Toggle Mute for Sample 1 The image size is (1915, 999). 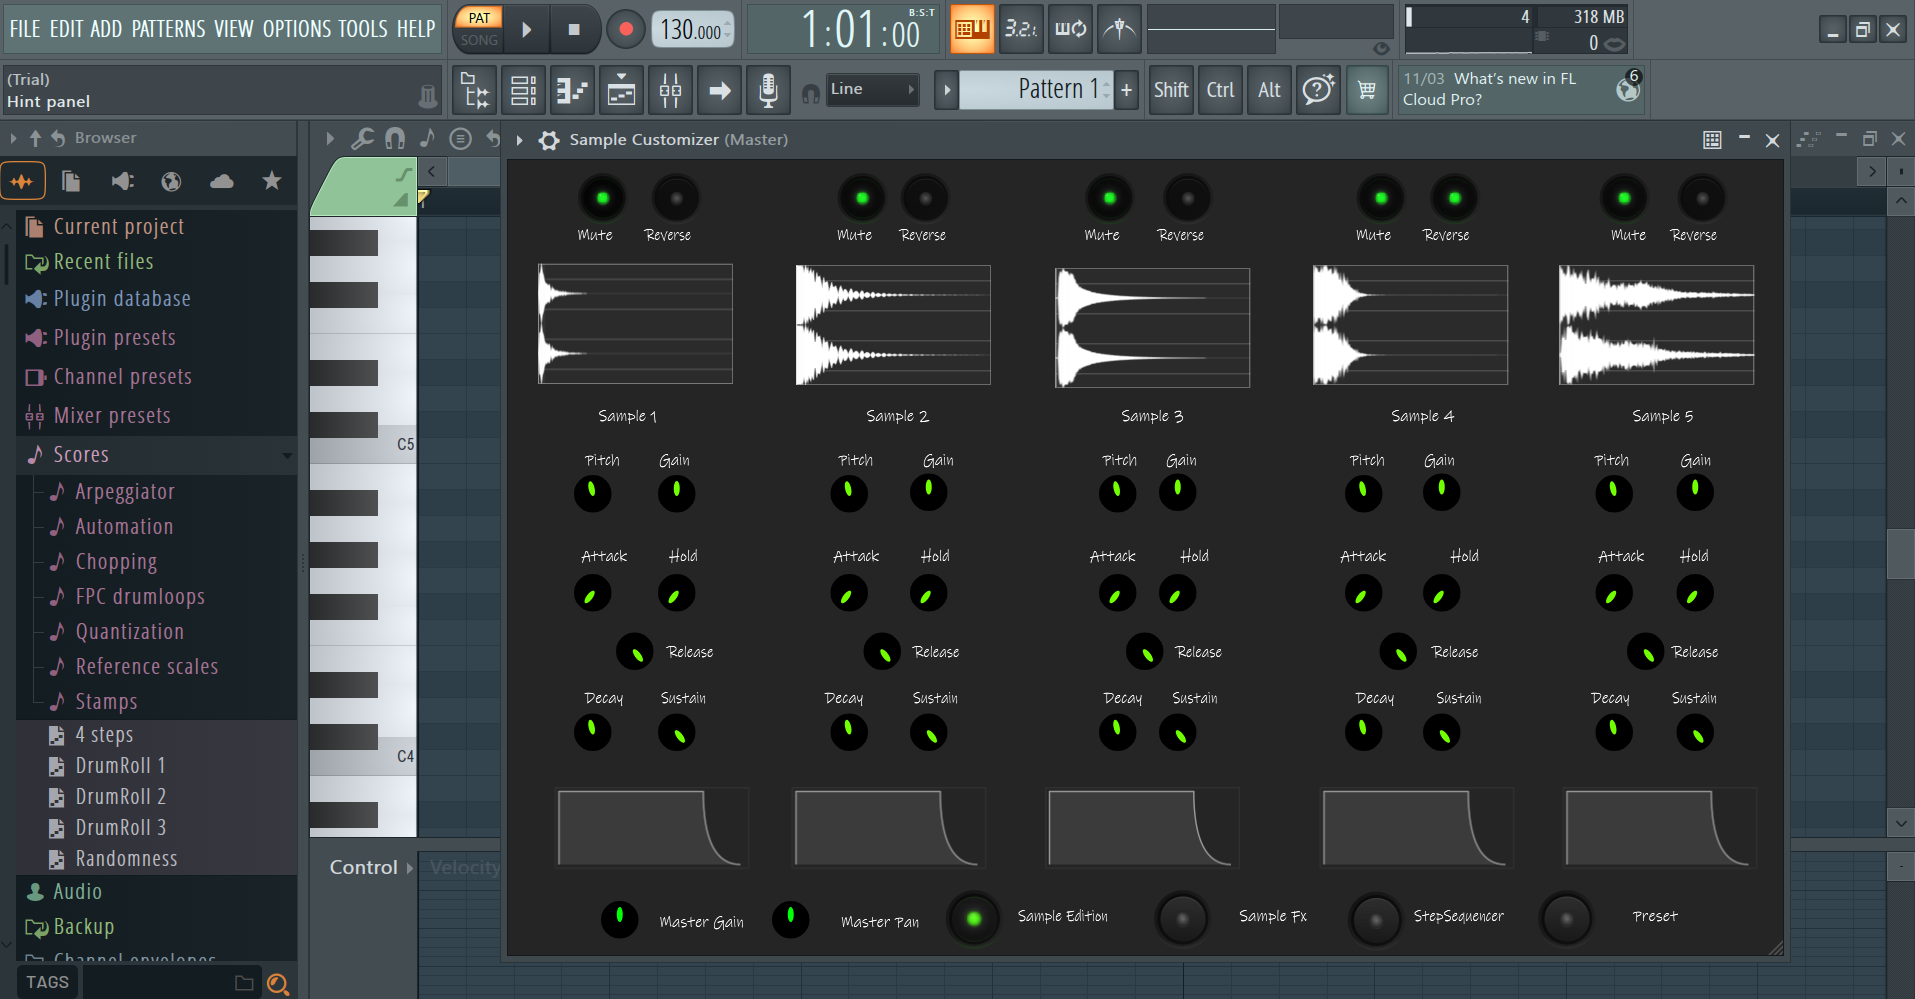coord(602,198)
